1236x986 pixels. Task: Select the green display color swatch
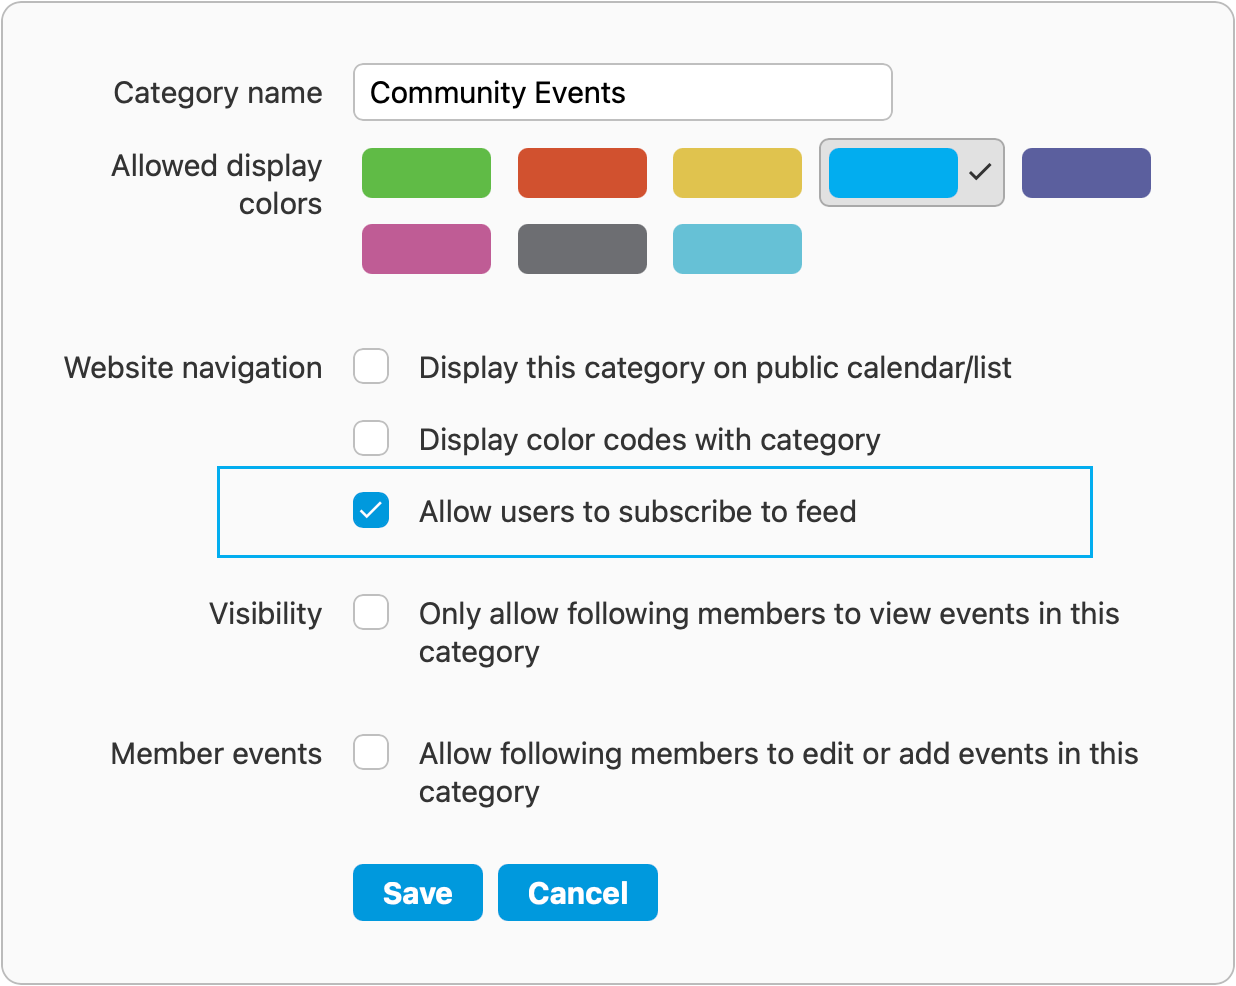426,173
